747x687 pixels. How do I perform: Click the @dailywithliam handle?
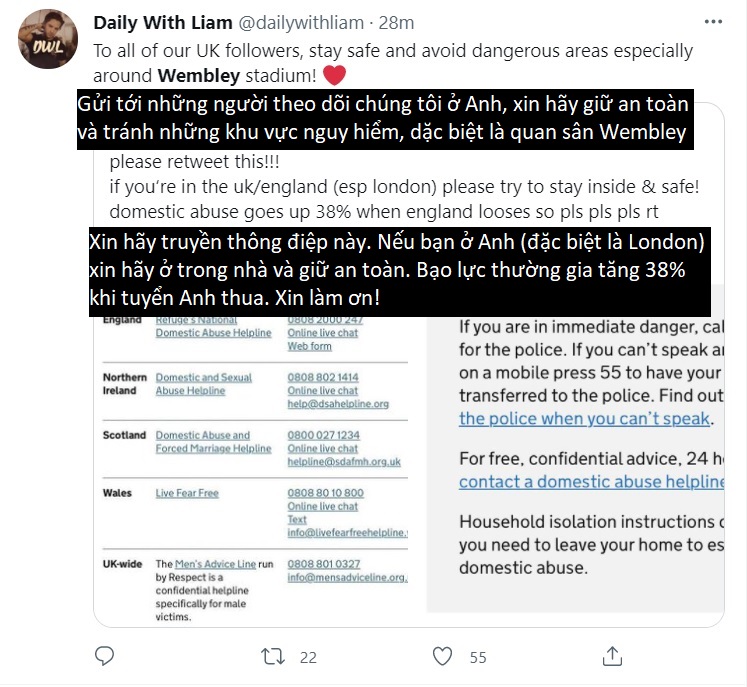click(301, 22)
